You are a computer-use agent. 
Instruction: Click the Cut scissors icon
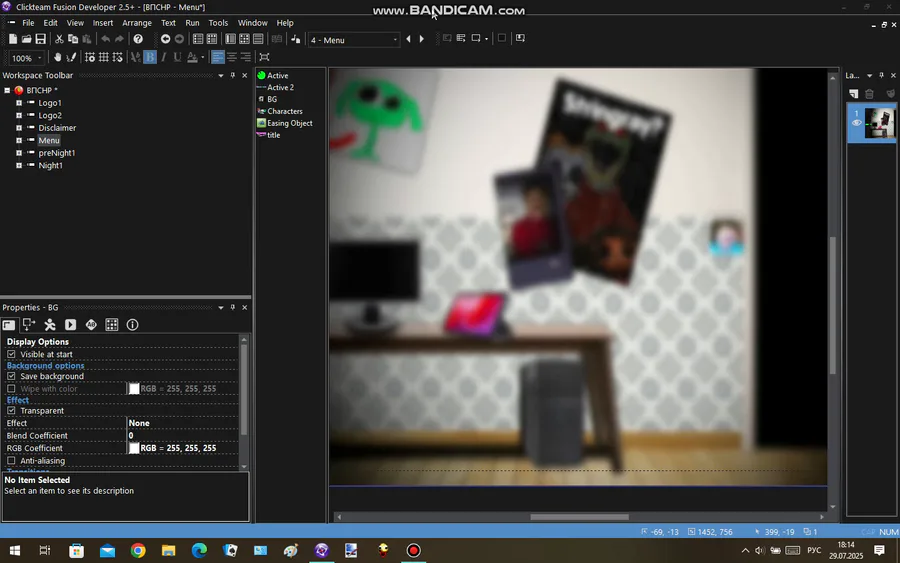[x=59, y=39]
